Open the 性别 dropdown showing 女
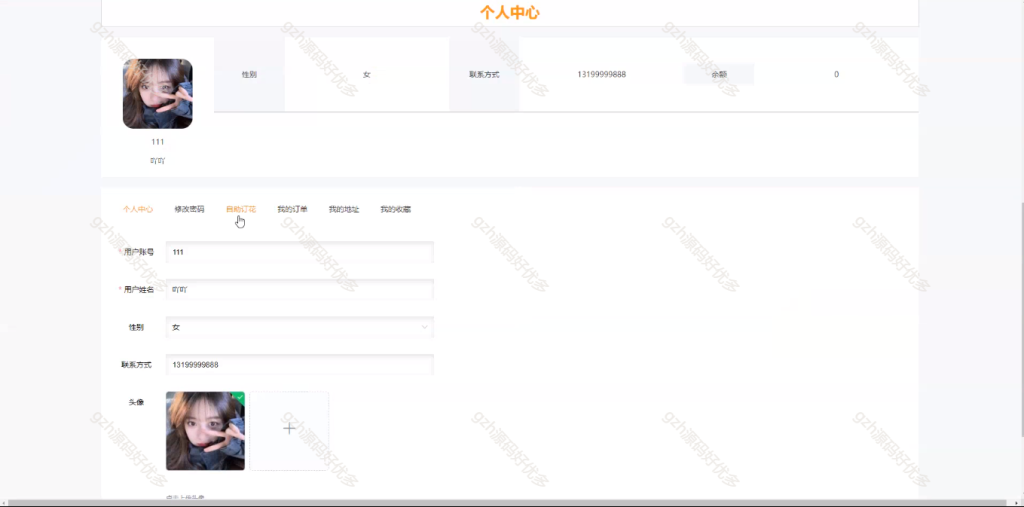This screenshot has width=1024, height=507. [x=300, y=327]
